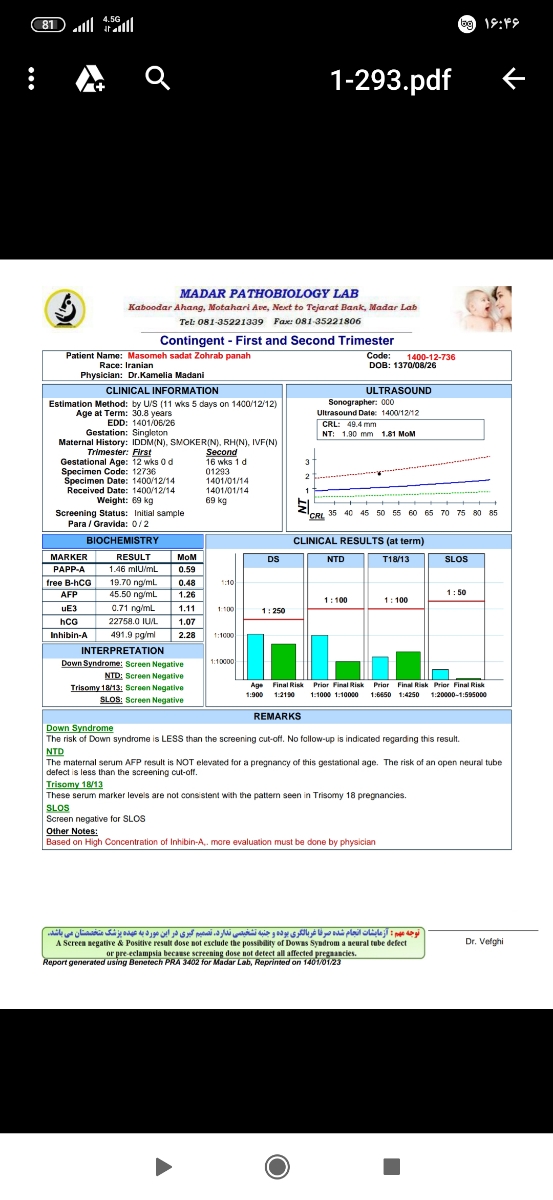Tap the BIOCHEMISTRY table header
This screenshot has width=553, height=1200.
coord(122,540)
